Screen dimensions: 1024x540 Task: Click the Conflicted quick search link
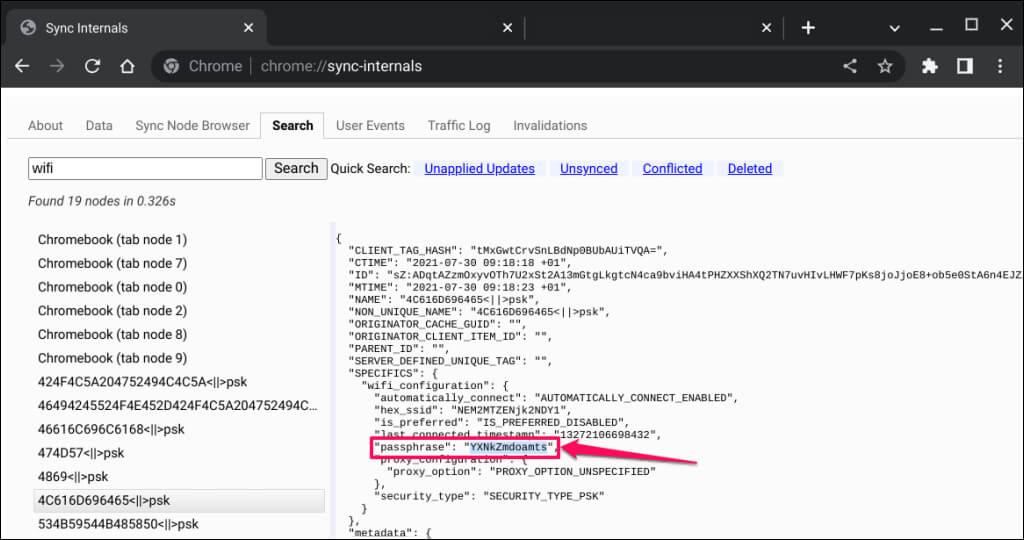pos(672,169)
